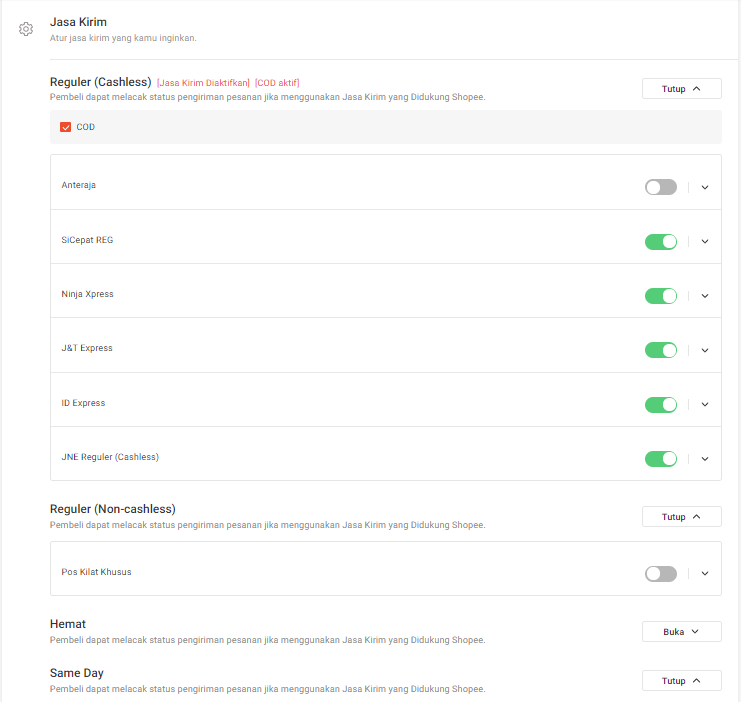Screen dimensions: 741x702
Task: Turn off the Ninja Xpress switch
Action: click(661, 296)
